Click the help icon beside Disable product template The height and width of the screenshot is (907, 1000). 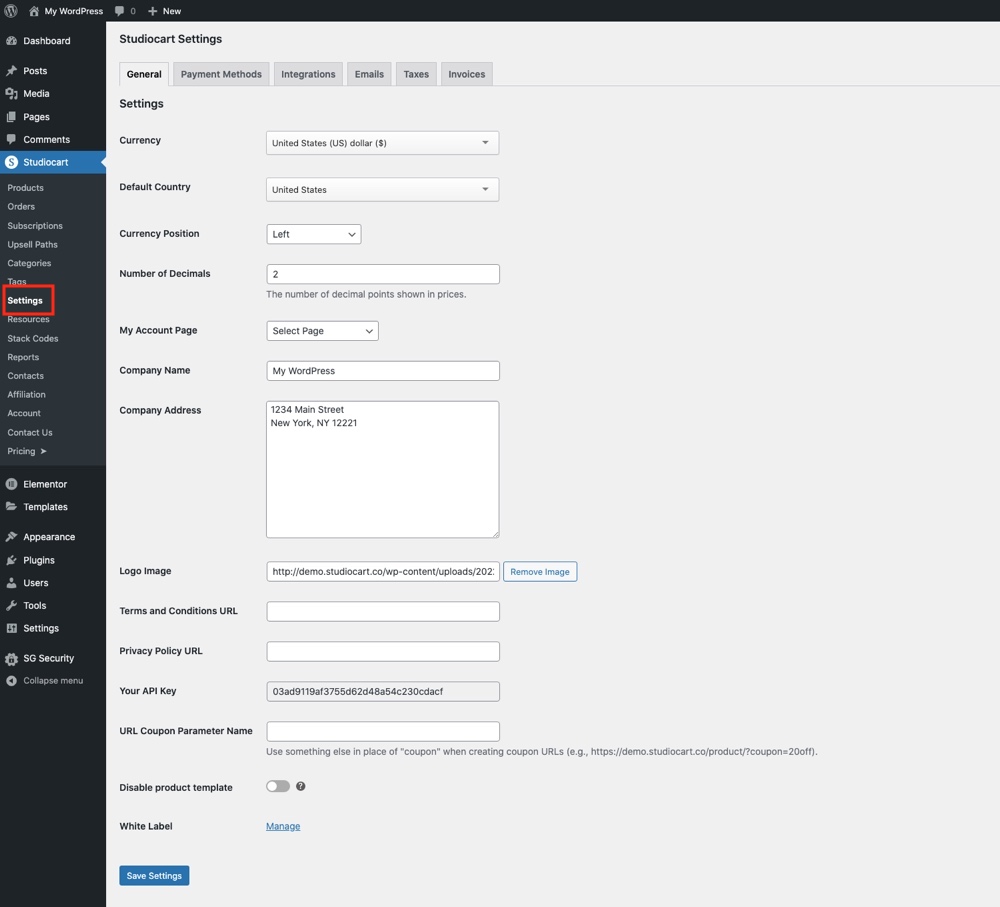coord(300,787)
